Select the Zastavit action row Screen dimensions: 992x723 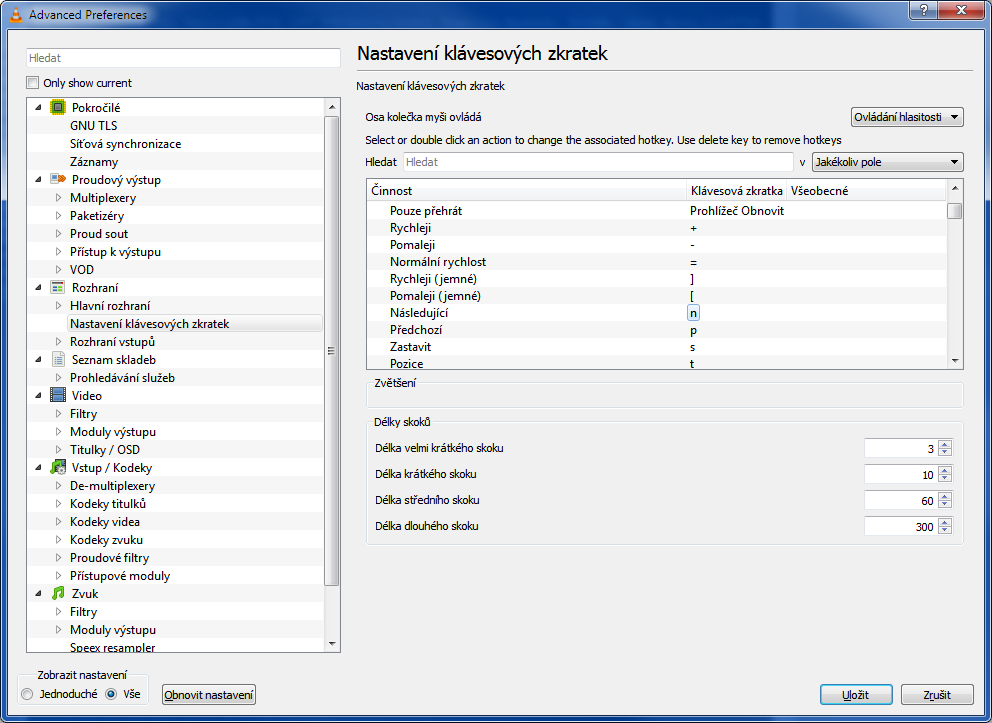pyautogui.click(x=656, y=347)
